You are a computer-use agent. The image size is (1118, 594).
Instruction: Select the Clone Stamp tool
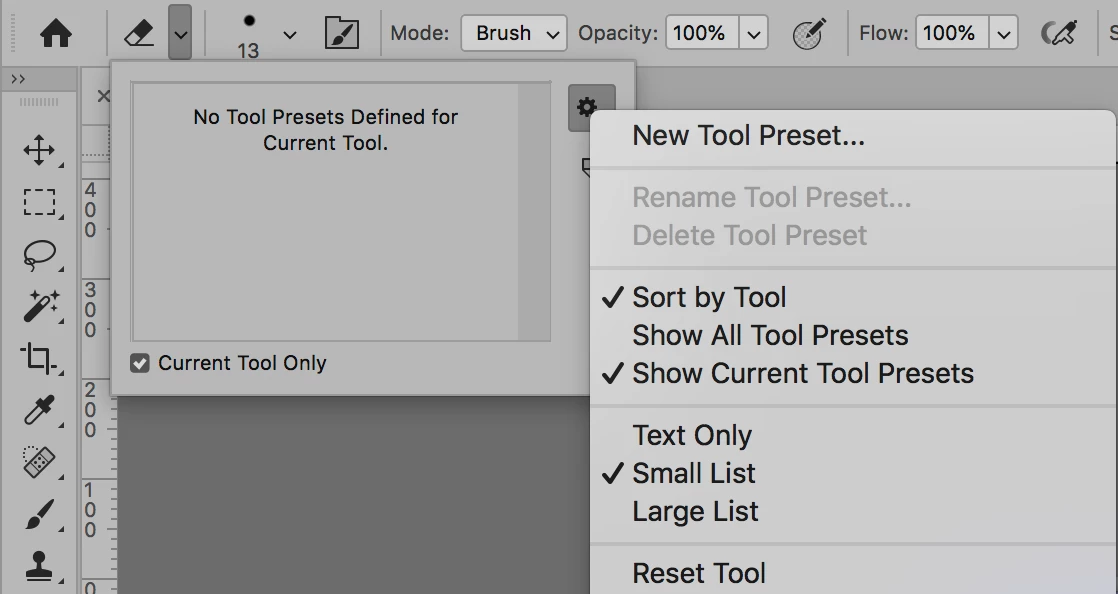39,565
